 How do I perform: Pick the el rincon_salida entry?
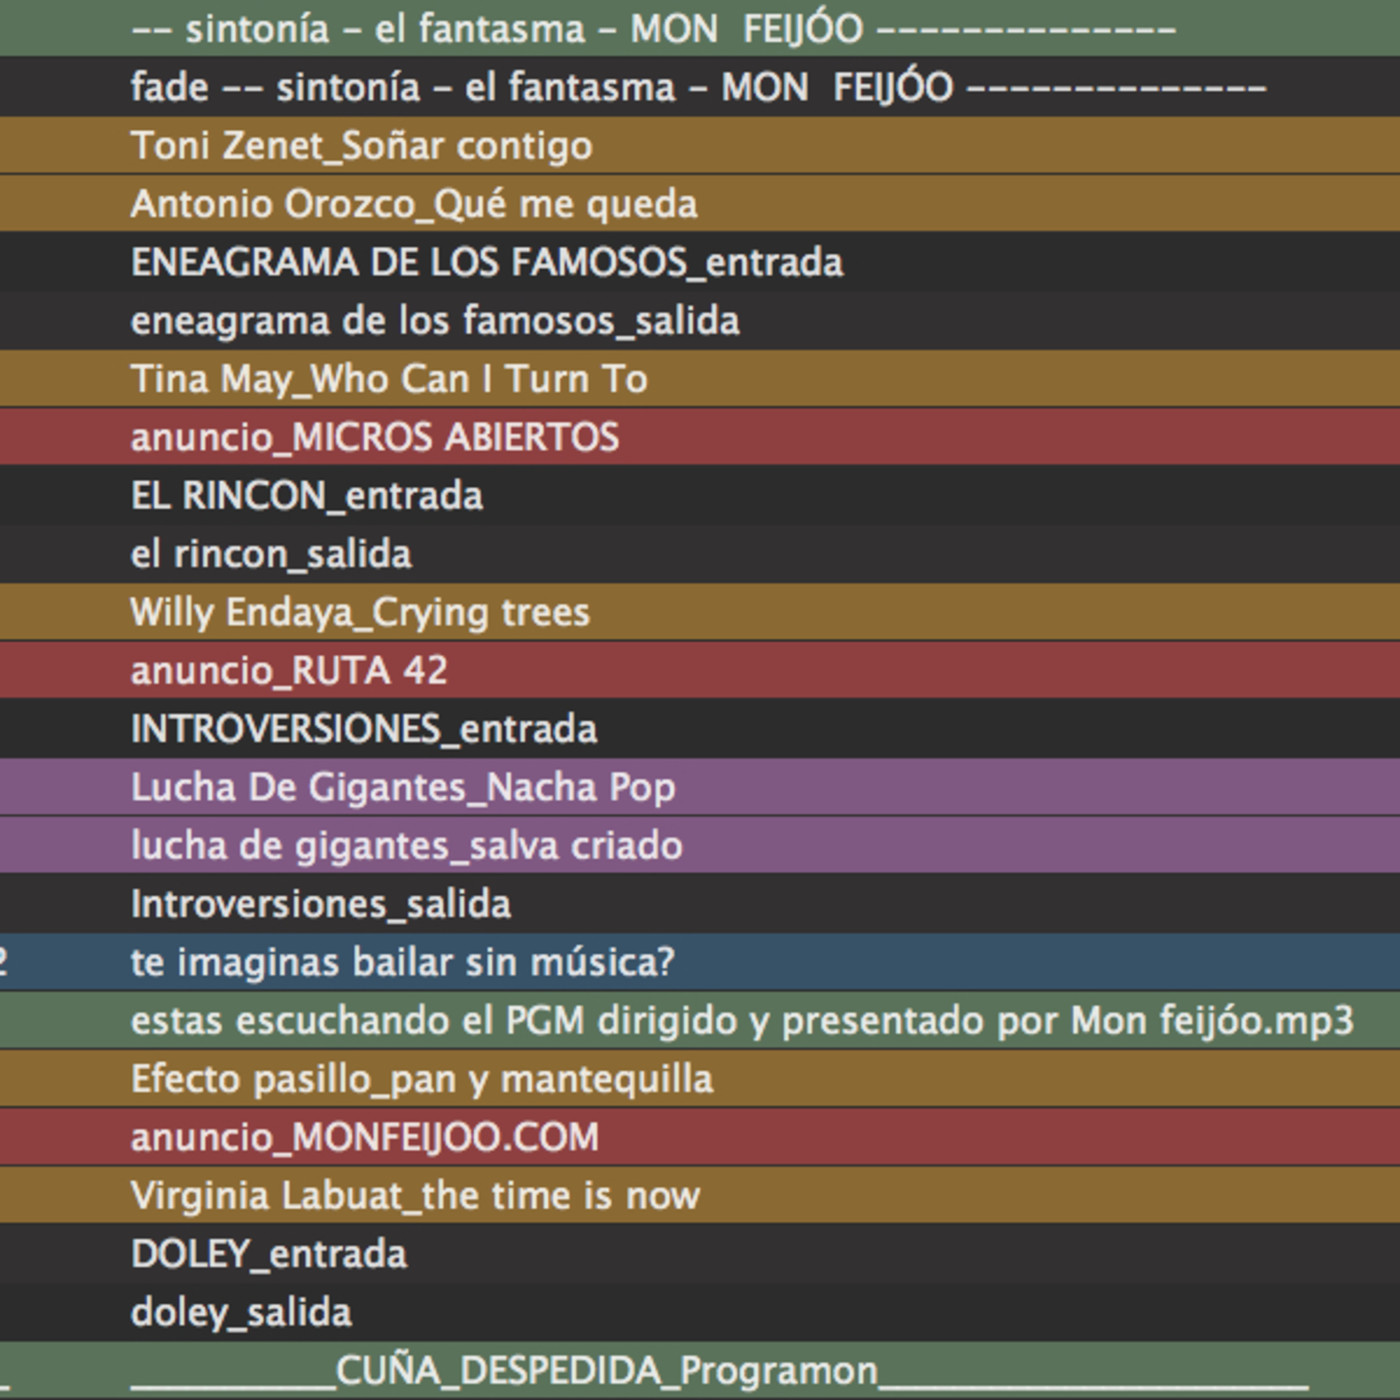271,554
